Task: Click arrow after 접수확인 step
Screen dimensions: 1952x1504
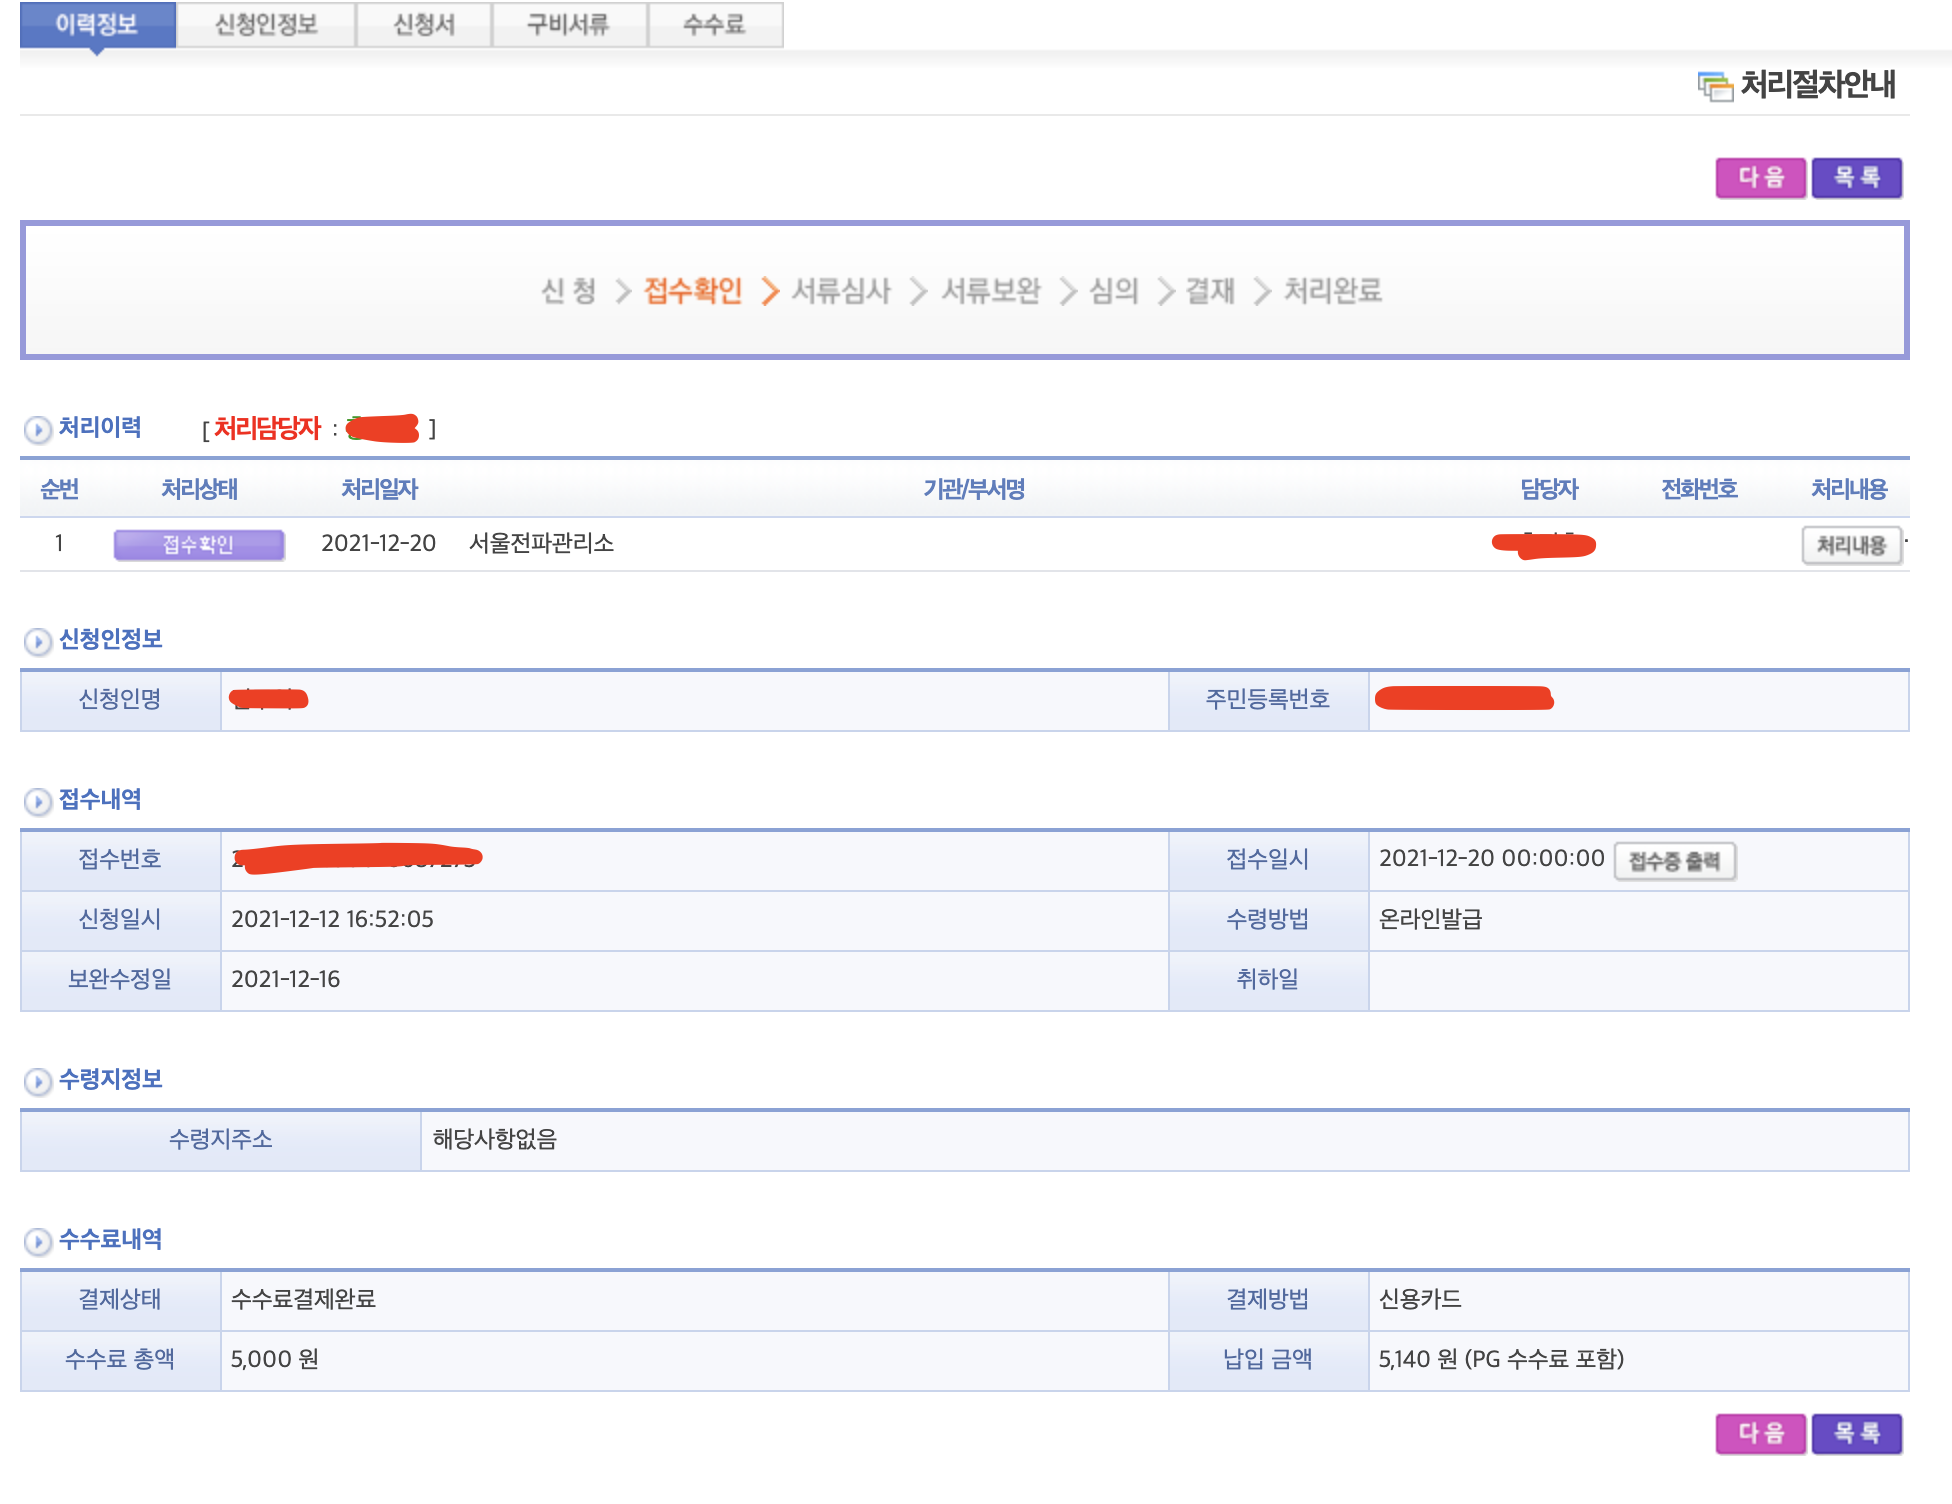Action: coord(769,291)
